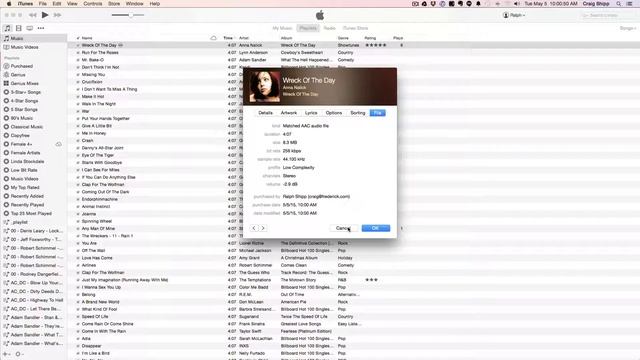This screenshot has height=360, width=640.
Task: Open the 80's Music smart playlist
Action: [22, 118]
